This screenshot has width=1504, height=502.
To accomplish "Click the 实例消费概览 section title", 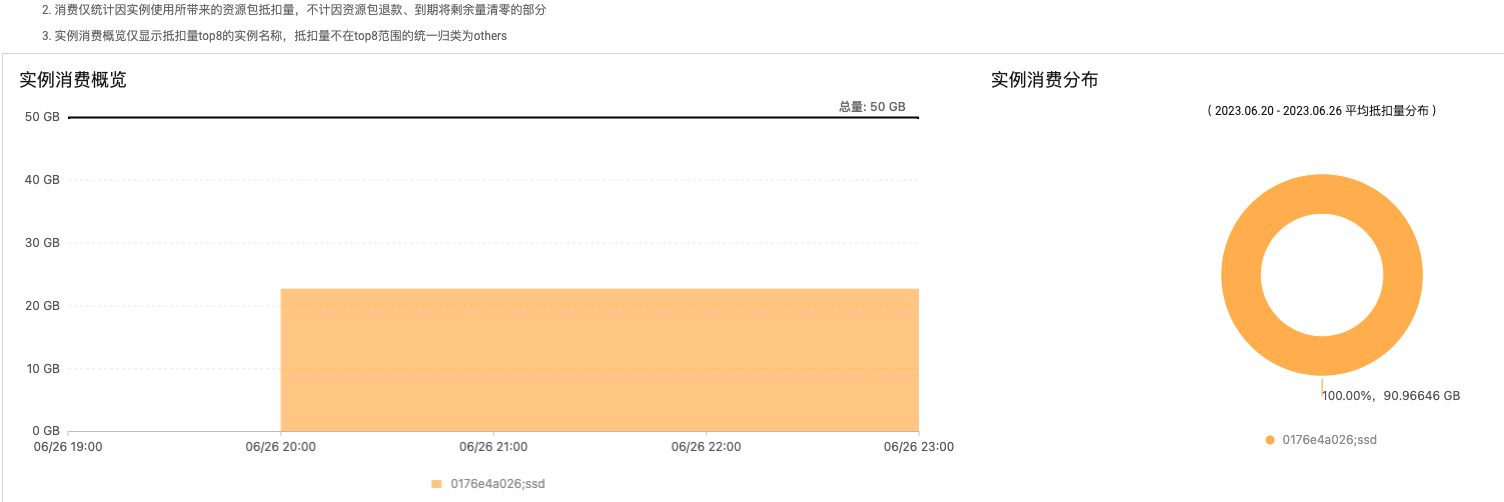I will [x=73, y=80].
